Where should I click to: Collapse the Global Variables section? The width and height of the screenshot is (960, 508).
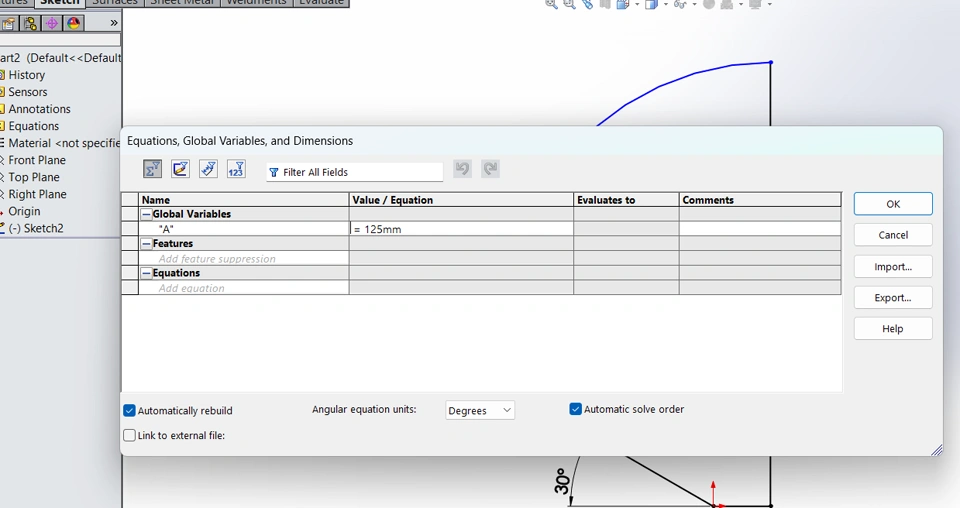point(146,214)
